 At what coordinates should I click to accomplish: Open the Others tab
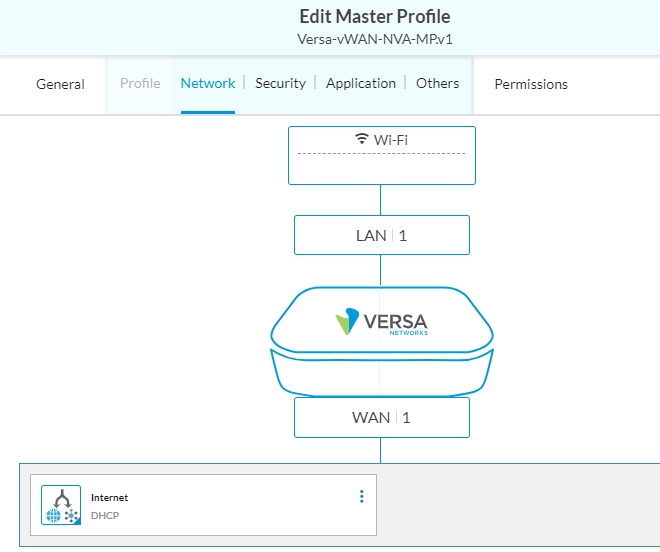pos(437,83)
